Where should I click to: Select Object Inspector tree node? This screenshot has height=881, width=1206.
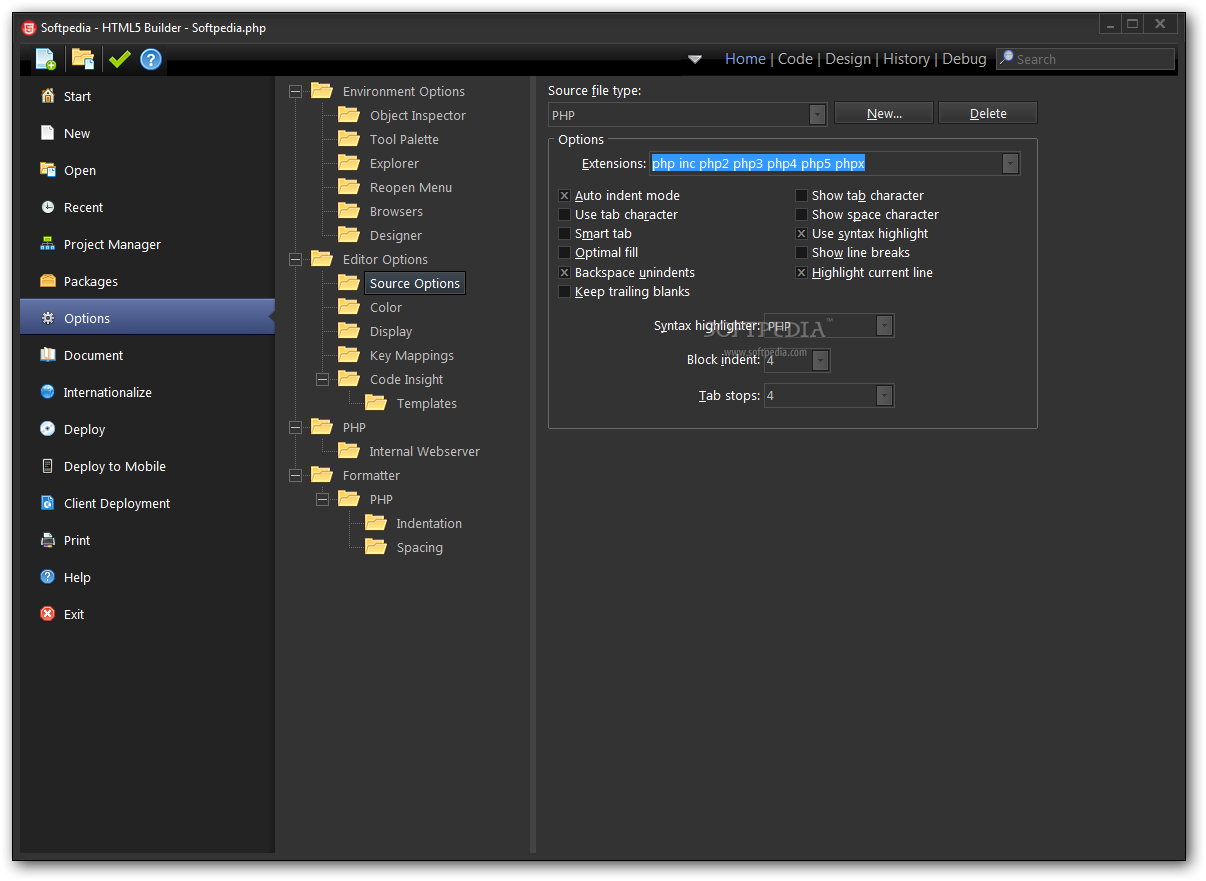418,116
